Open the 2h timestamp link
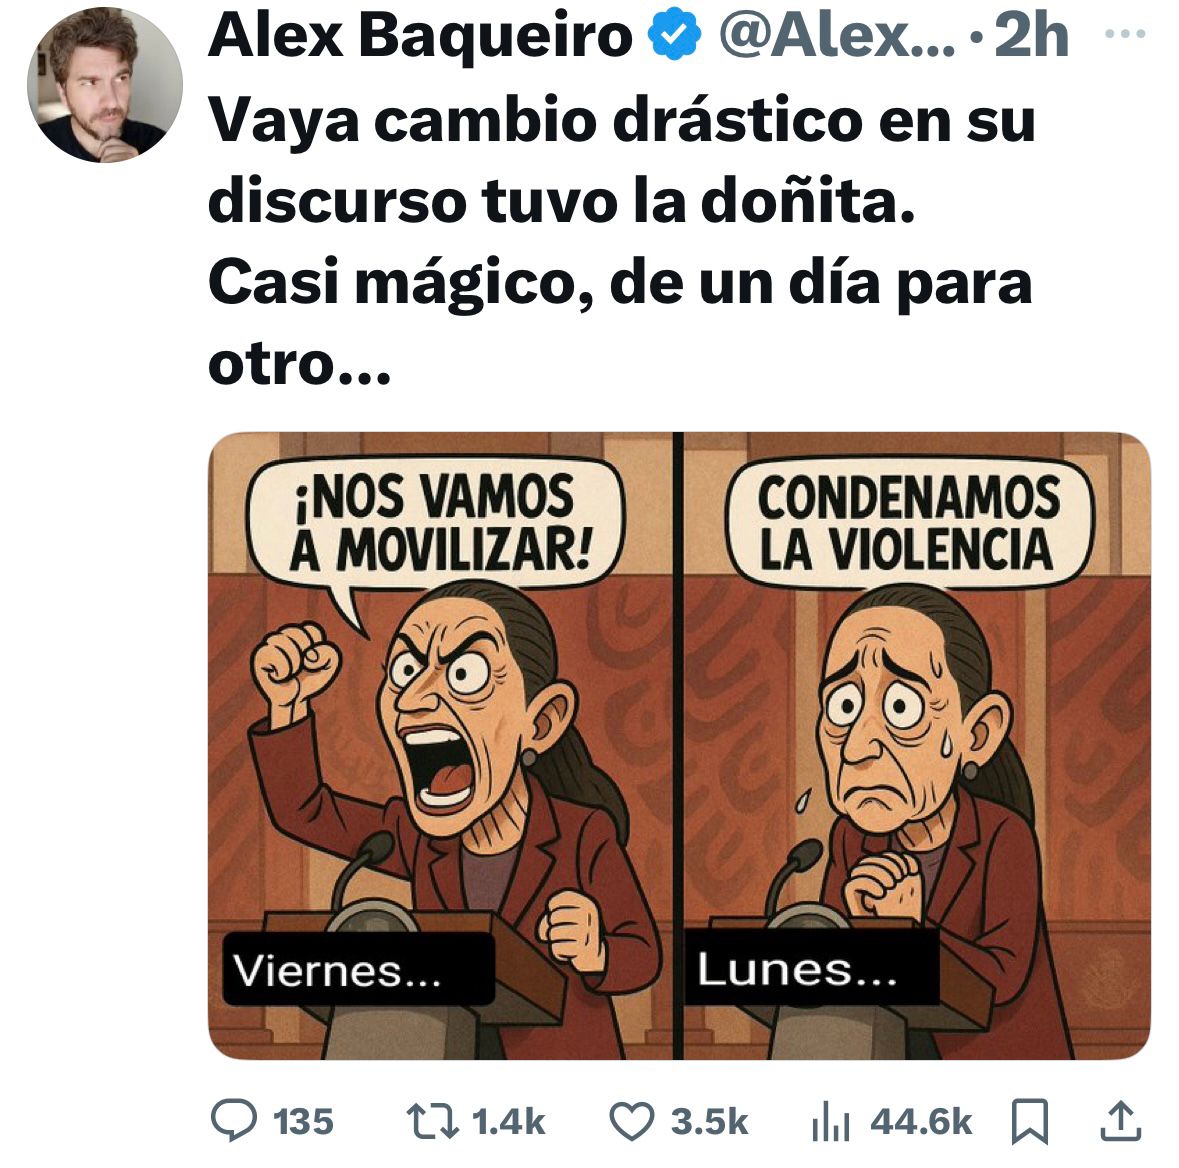Image resolution: width=1179 pixels, height=1168 pixels. point(1031,35)
